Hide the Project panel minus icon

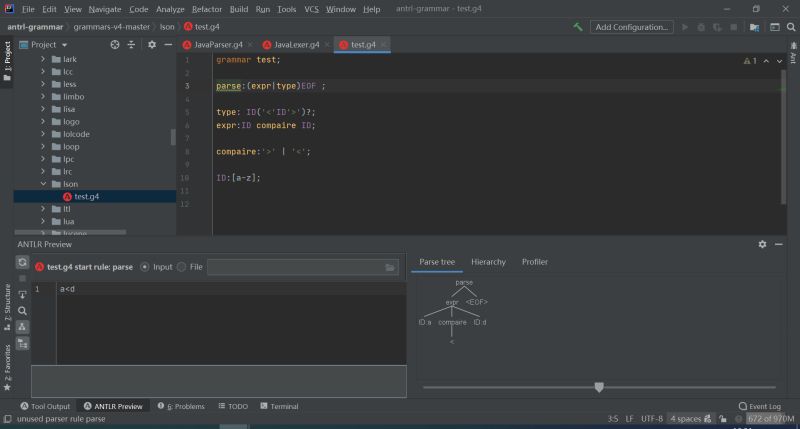click(168, 45)
